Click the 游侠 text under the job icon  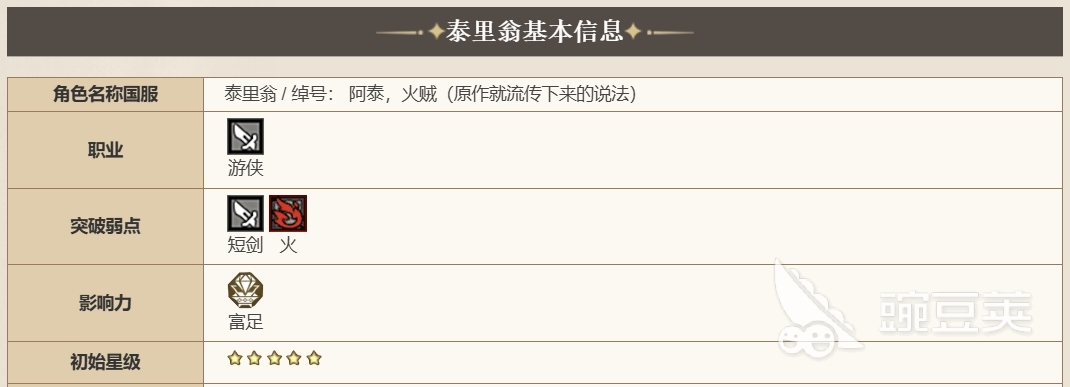click(246, 169)
